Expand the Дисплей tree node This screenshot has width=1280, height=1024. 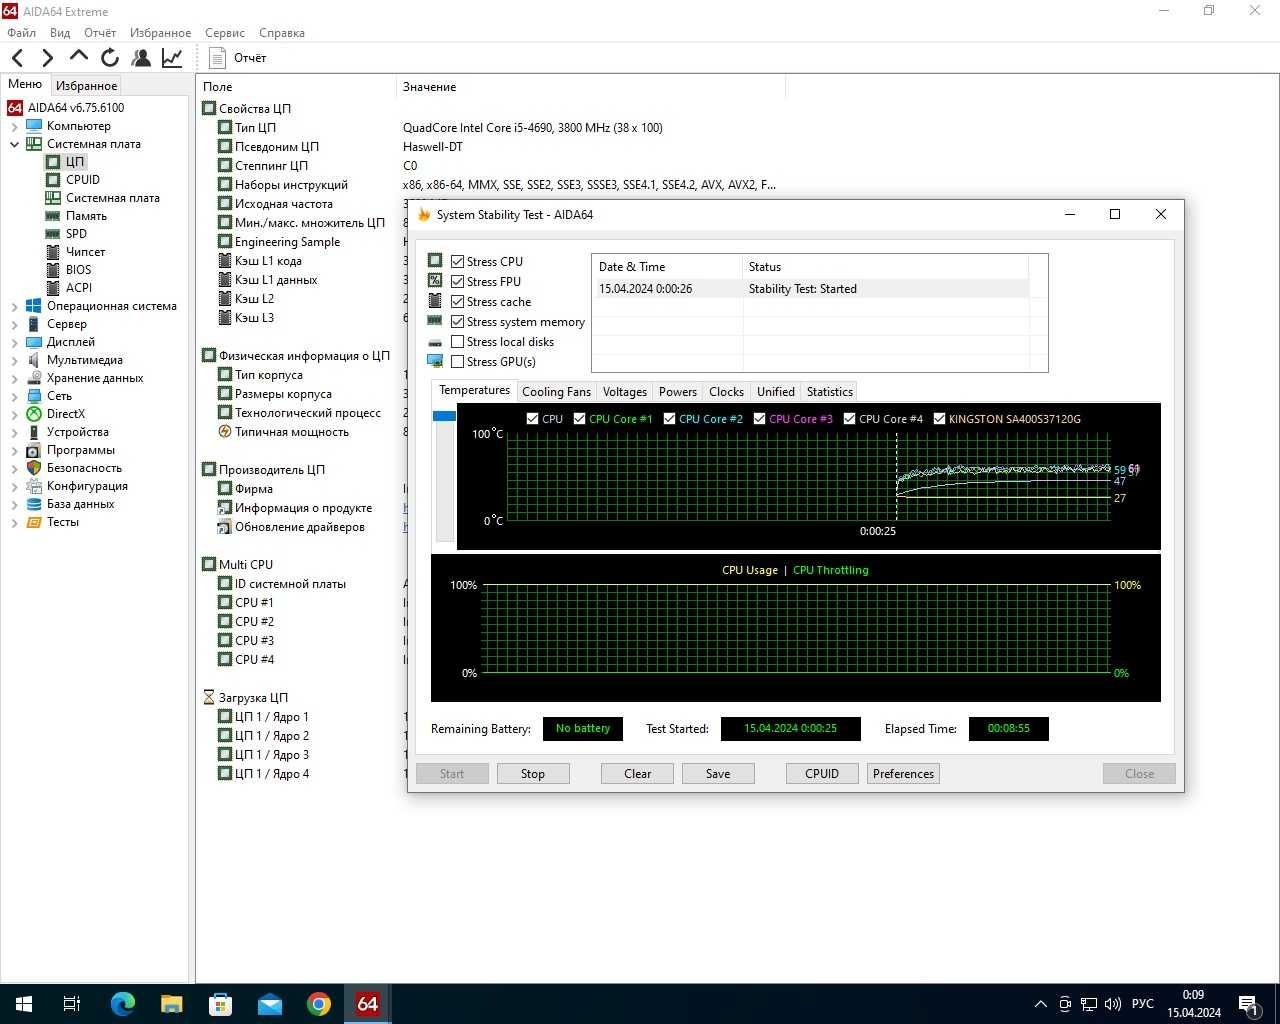point(14,343)
